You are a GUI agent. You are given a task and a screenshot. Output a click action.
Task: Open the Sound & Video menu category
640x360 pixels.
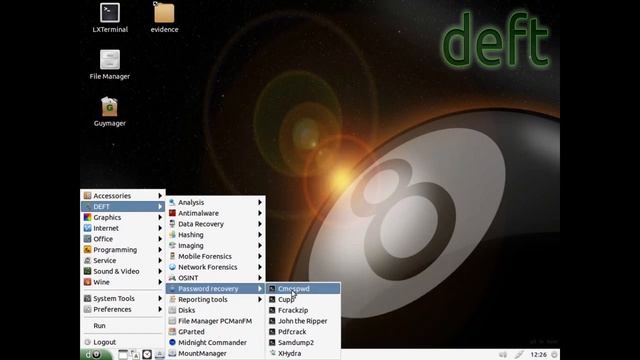coord(123,271)
